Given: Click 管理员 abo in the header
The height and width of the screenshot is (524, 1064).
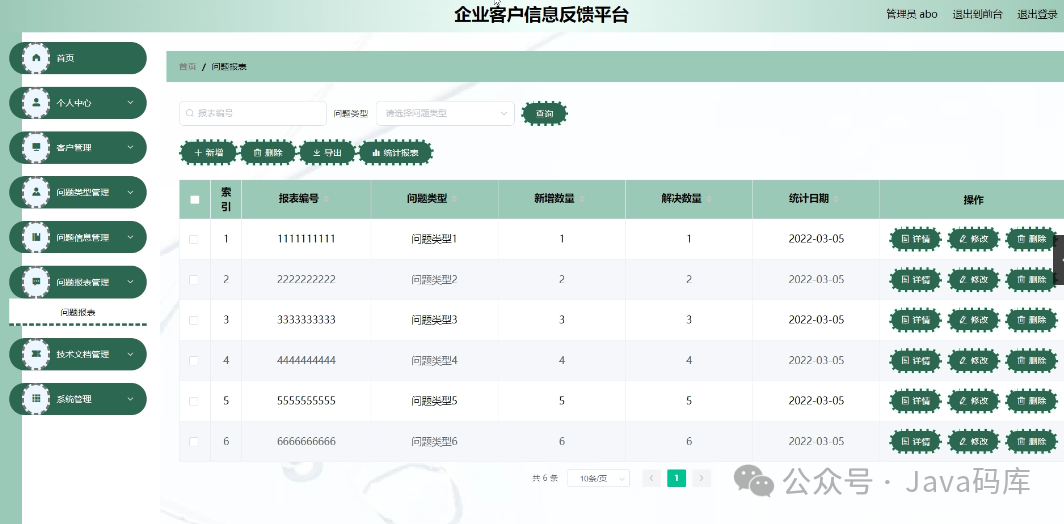Looking at the screenshot, I should [912, 14].
